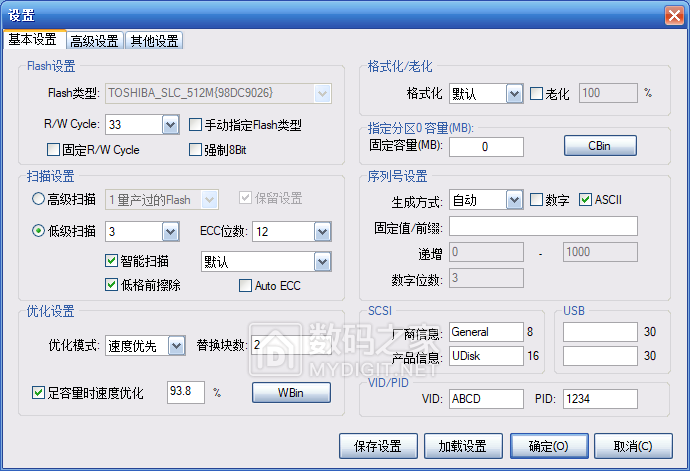
Task: Open the 优化模式 dropdown
Action: click(x=176, y=346)
